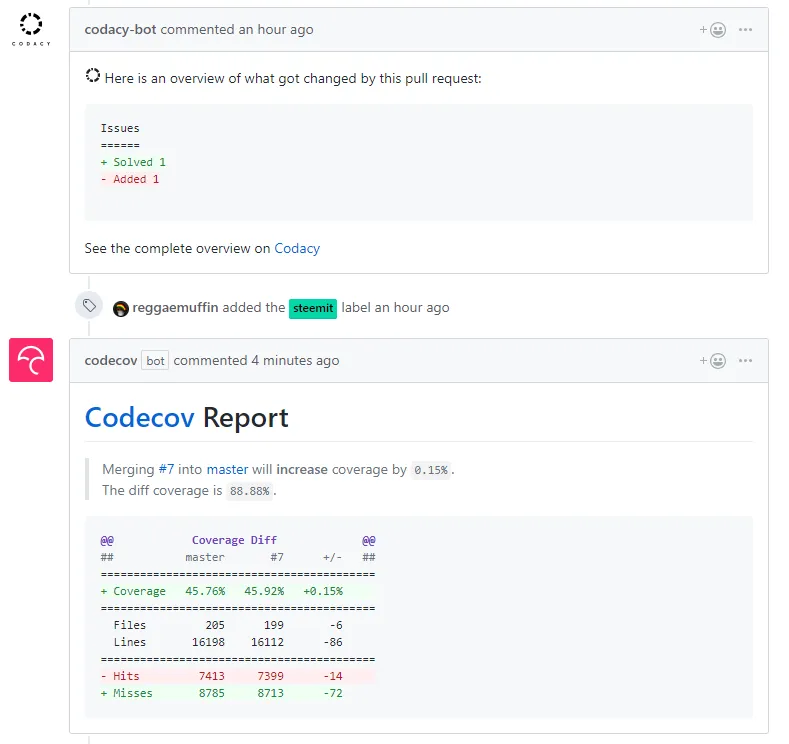789x744 pixels.
Task: Open the Codecov heading link
Action: (x=139, y=418)
